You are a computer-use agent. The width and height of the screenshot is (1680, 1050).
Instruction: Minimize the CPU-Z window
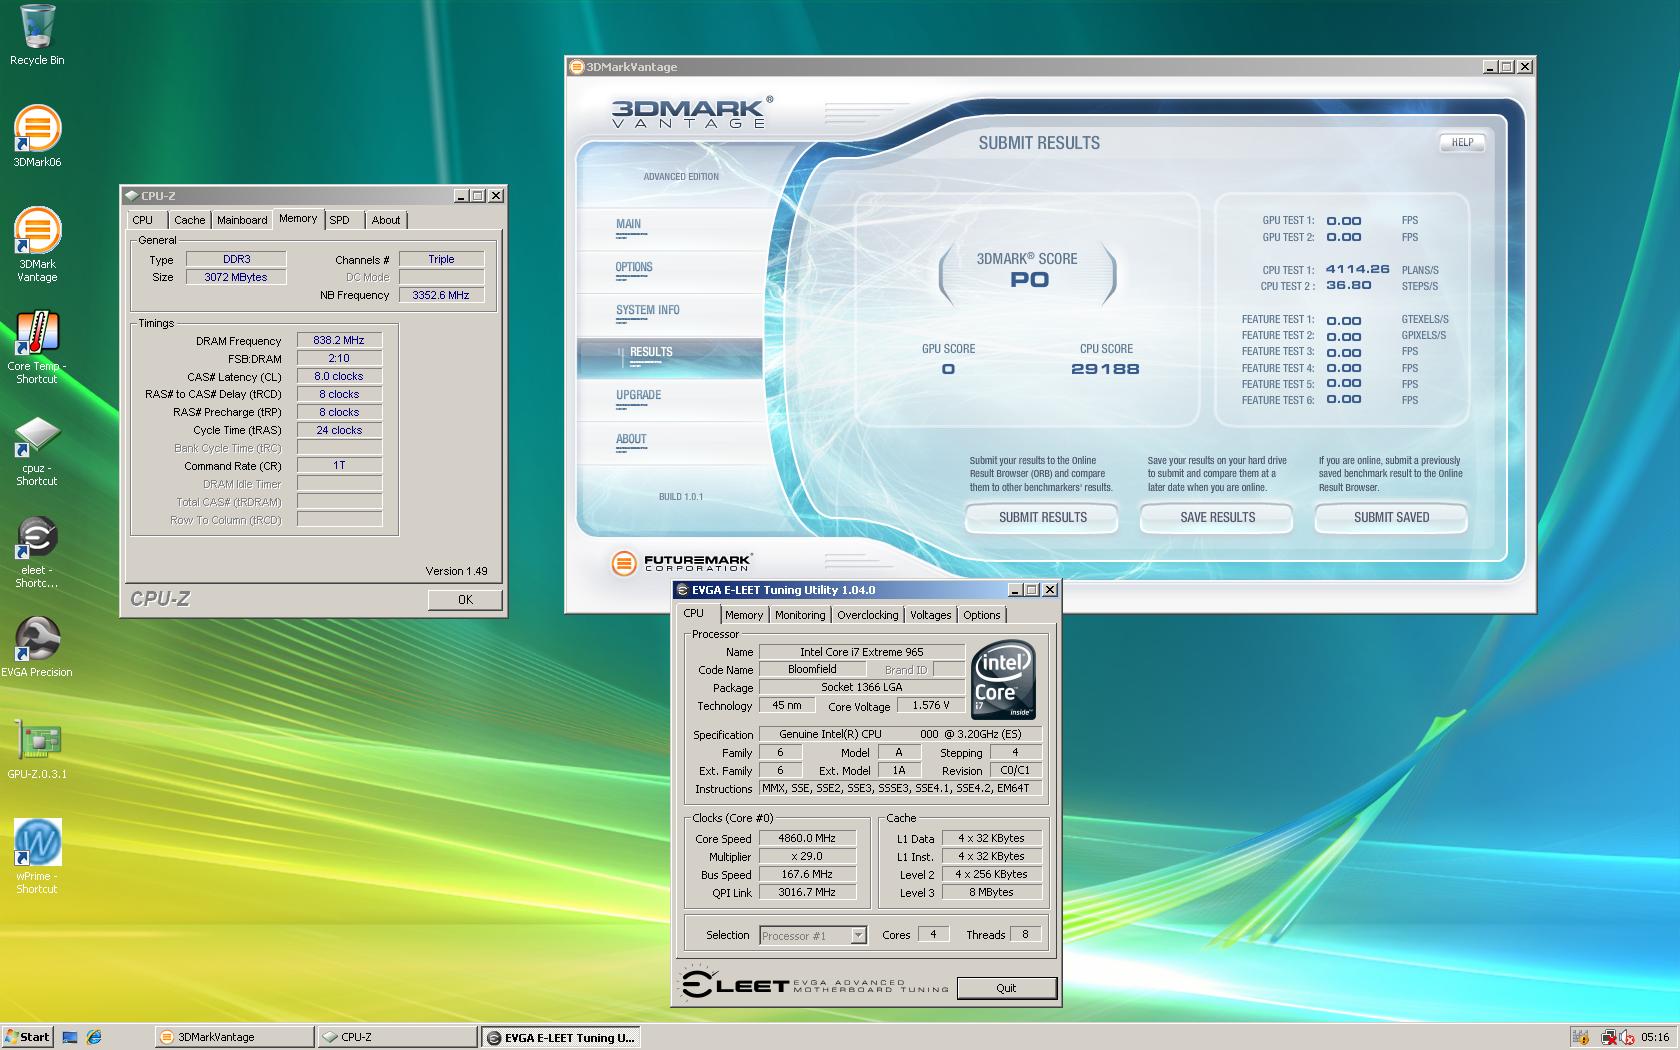[461, 196]
